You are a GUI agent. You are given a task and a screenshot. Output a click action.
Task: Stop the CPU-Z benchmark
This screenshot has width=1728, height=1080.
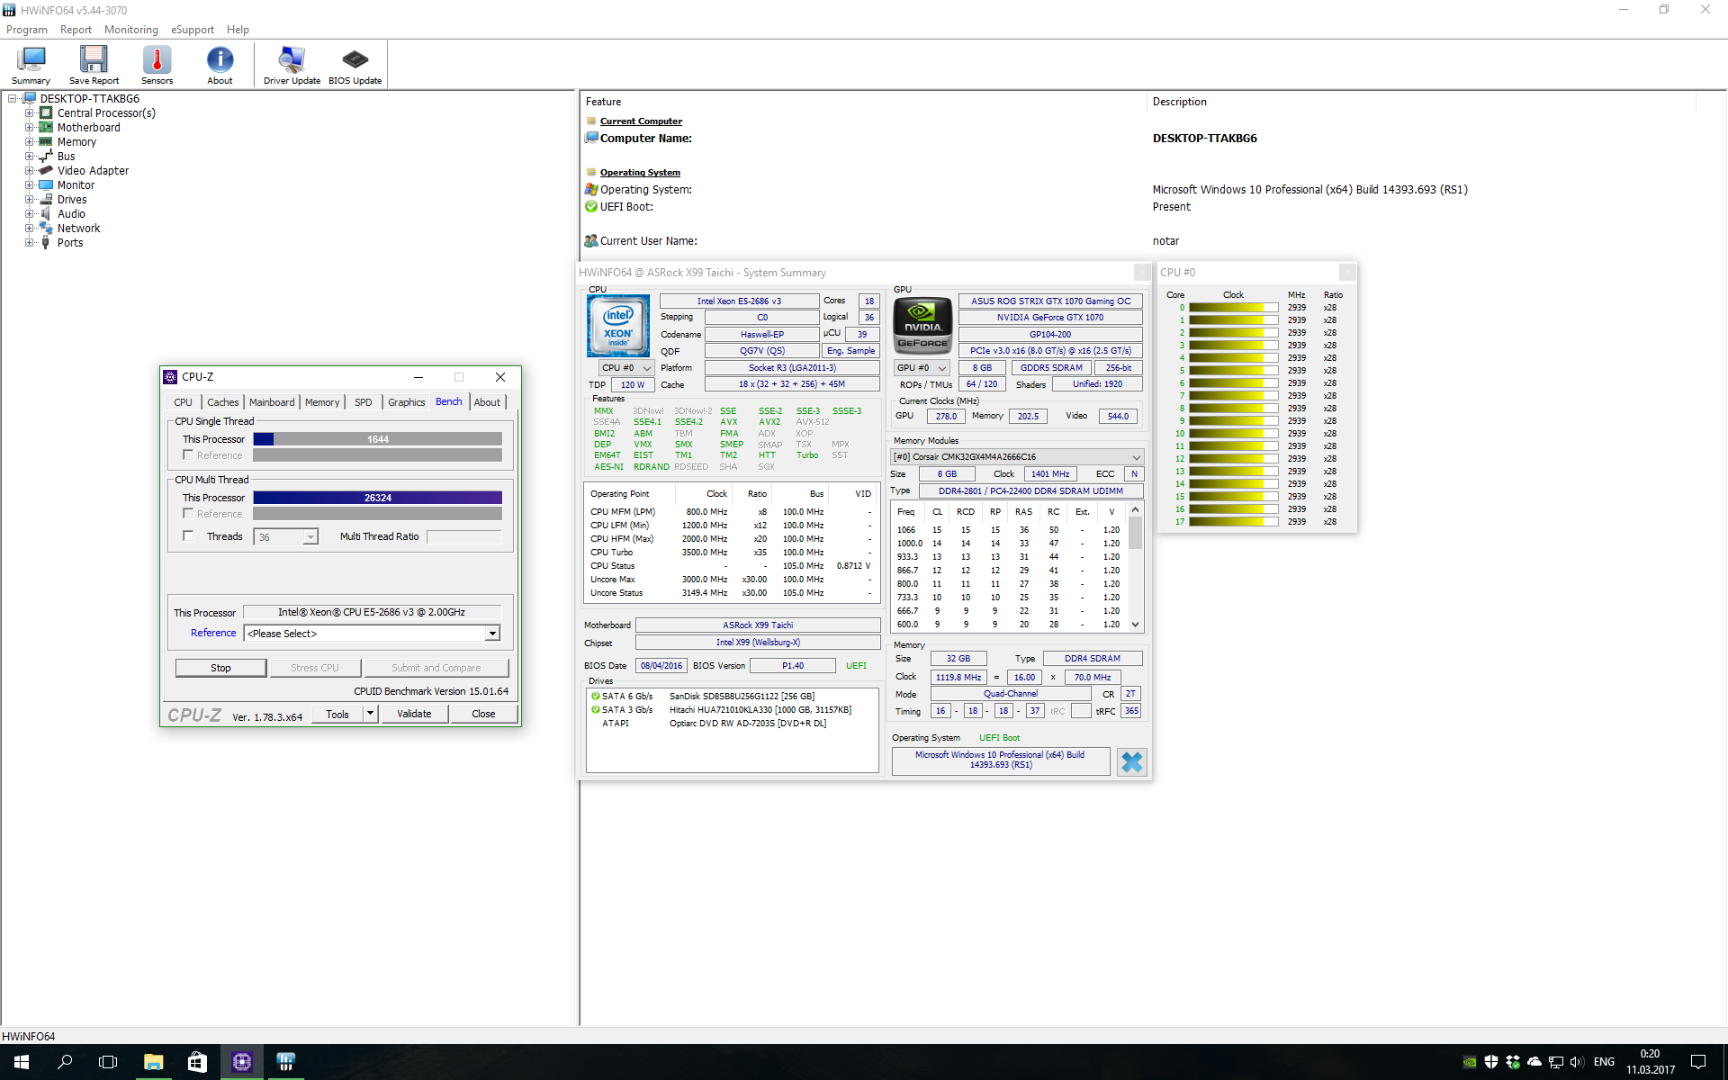point(221,668)
